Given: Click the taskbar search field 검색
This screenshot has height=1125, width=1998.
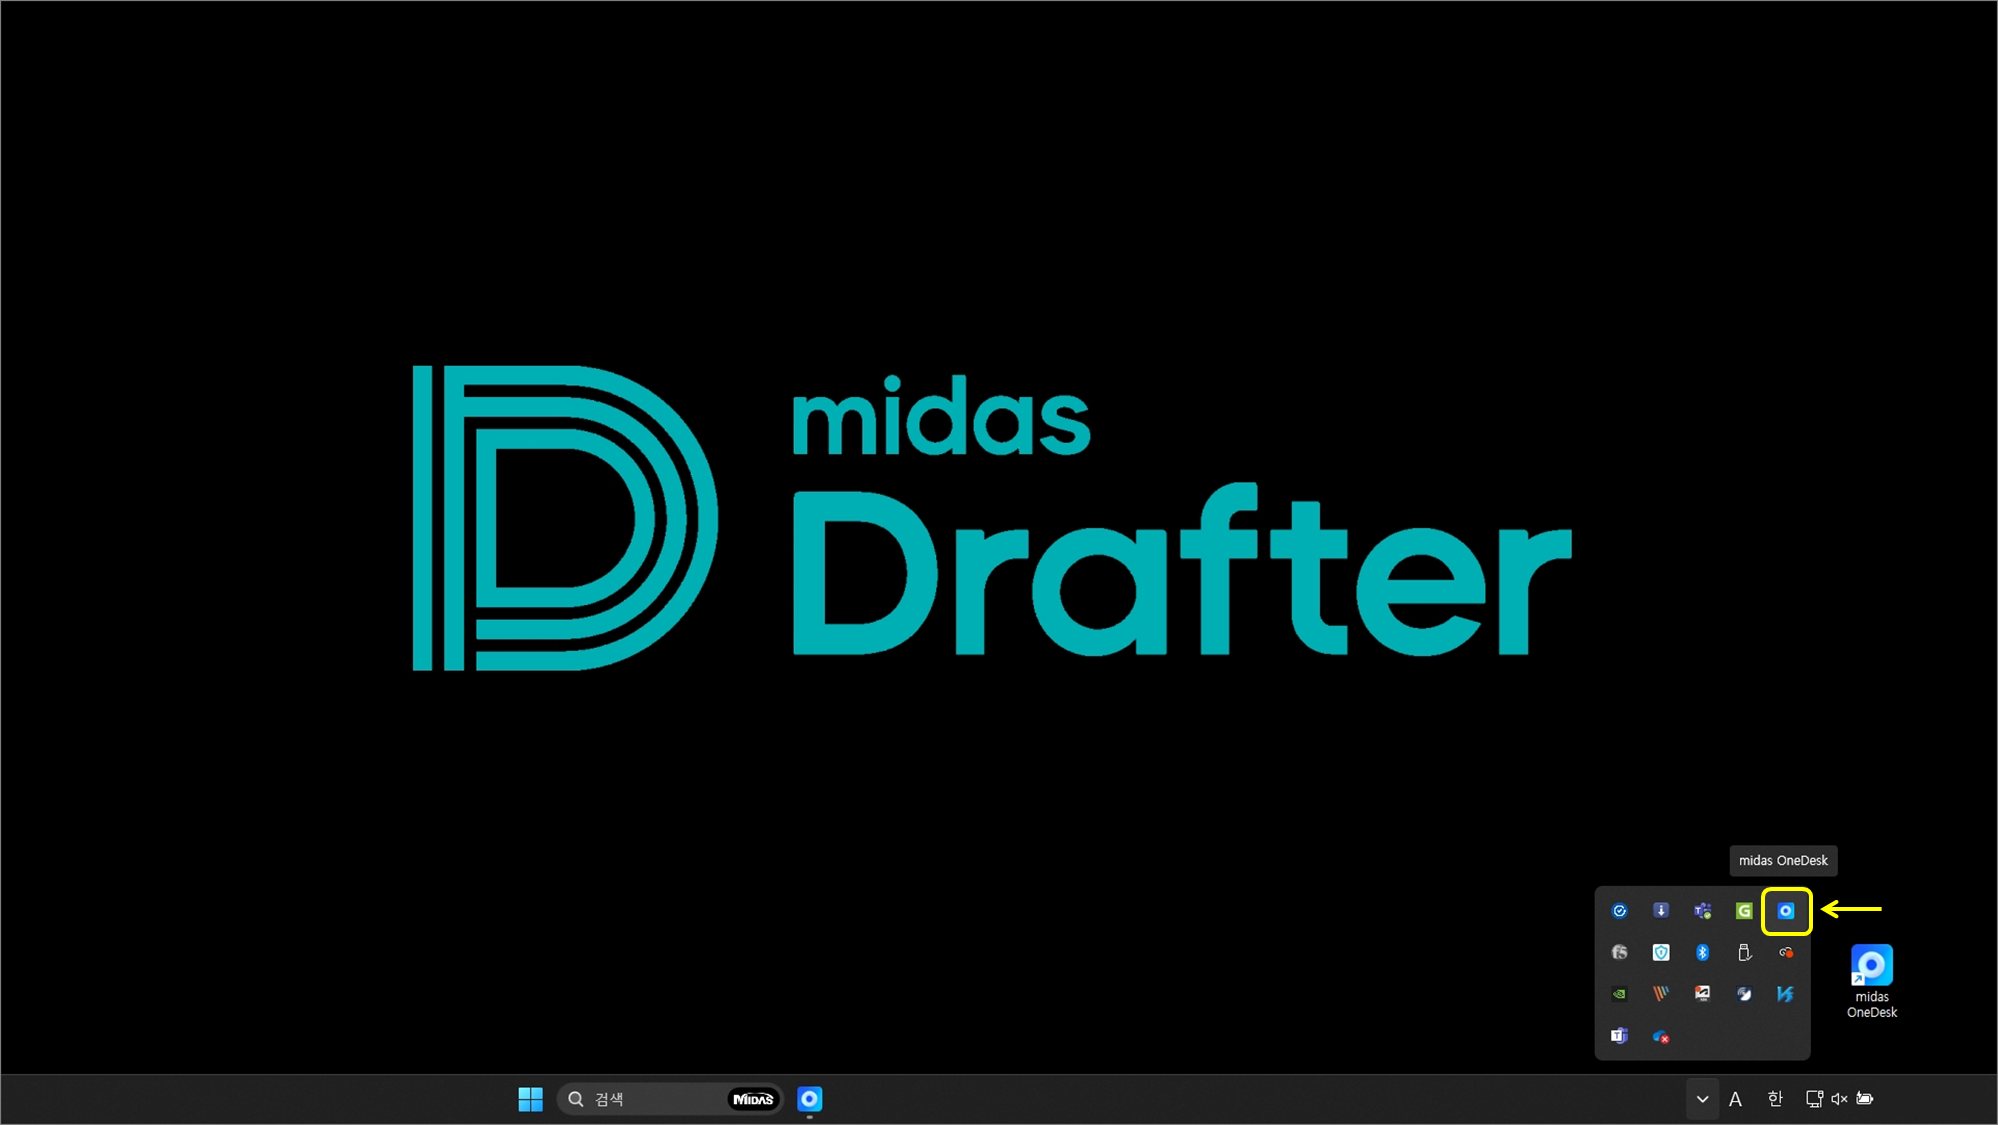Looking at the screenshot, I should pyautogui.click(x=670, y=1099).
